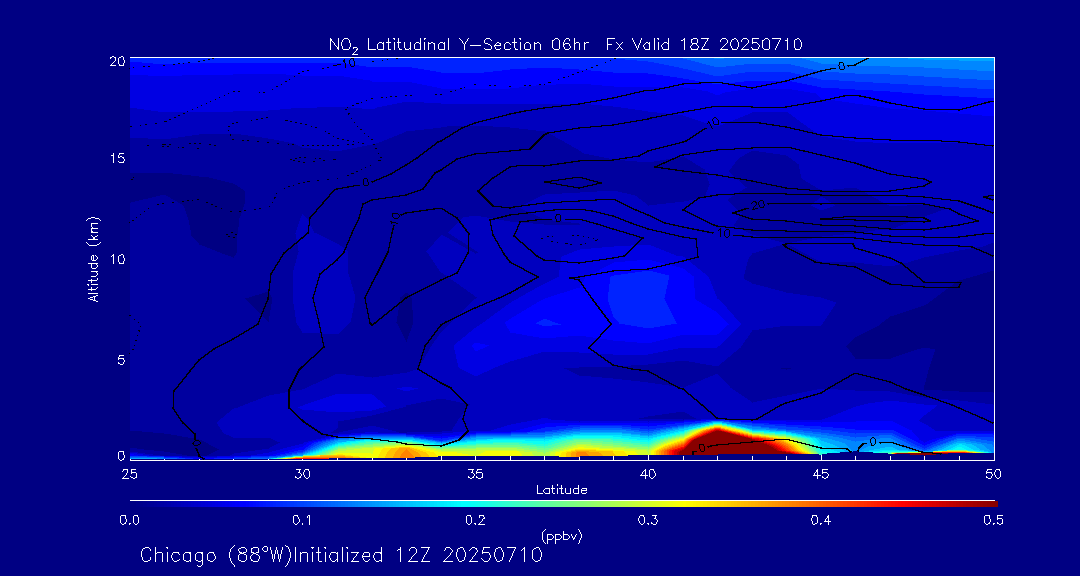Click colorbar label 0.3

click(648, 520)
